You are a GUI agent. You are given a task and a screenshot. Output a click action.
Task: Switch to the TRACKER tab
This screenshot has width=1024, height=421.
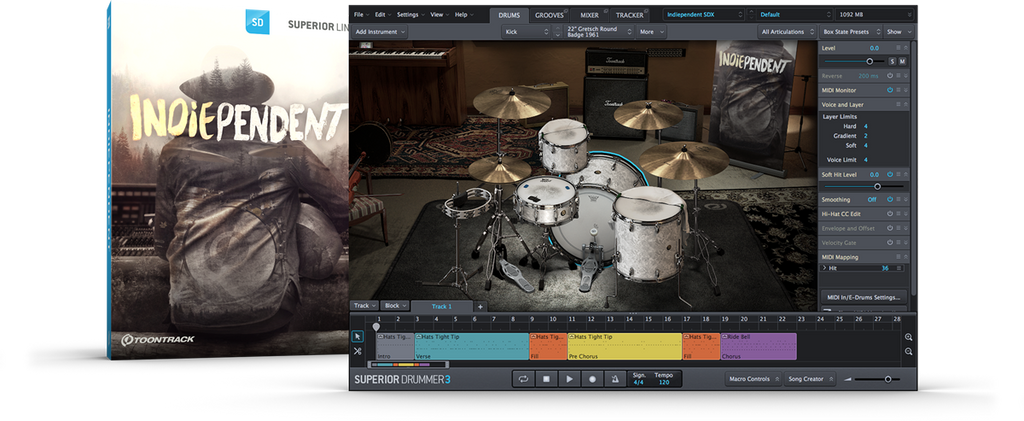(x=630, y=15)
